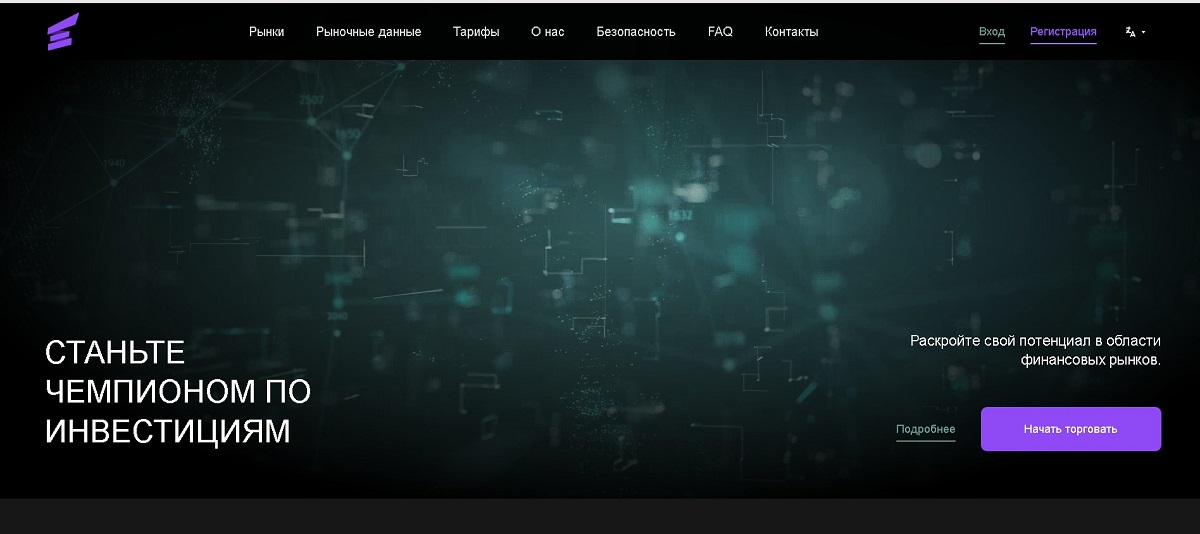The width and height of the screenshot is (1200, 534).
Task: Click Контакты in the top navigation
Action: coord(791,32)
